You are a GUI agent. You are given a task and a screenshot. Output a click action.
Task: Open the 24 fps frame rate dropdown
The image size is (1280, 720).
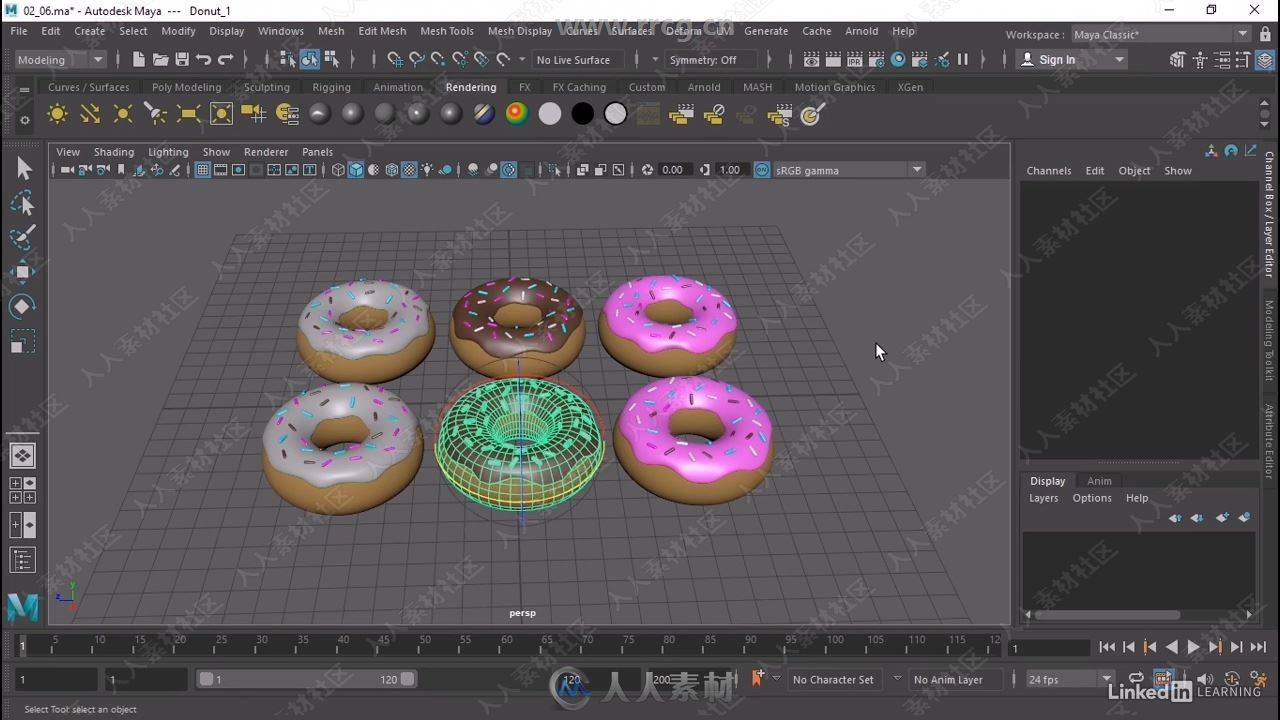[1070, 679]
